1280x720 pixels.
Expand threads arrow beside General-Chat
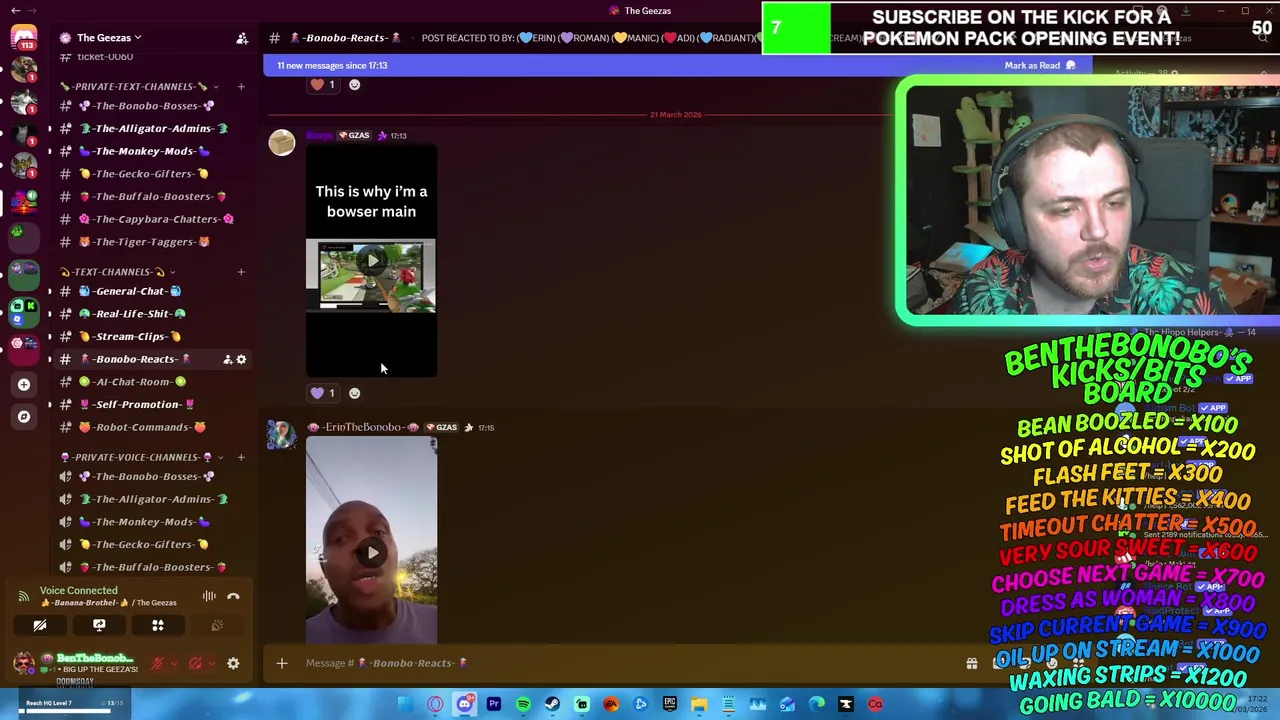point(49,291)
